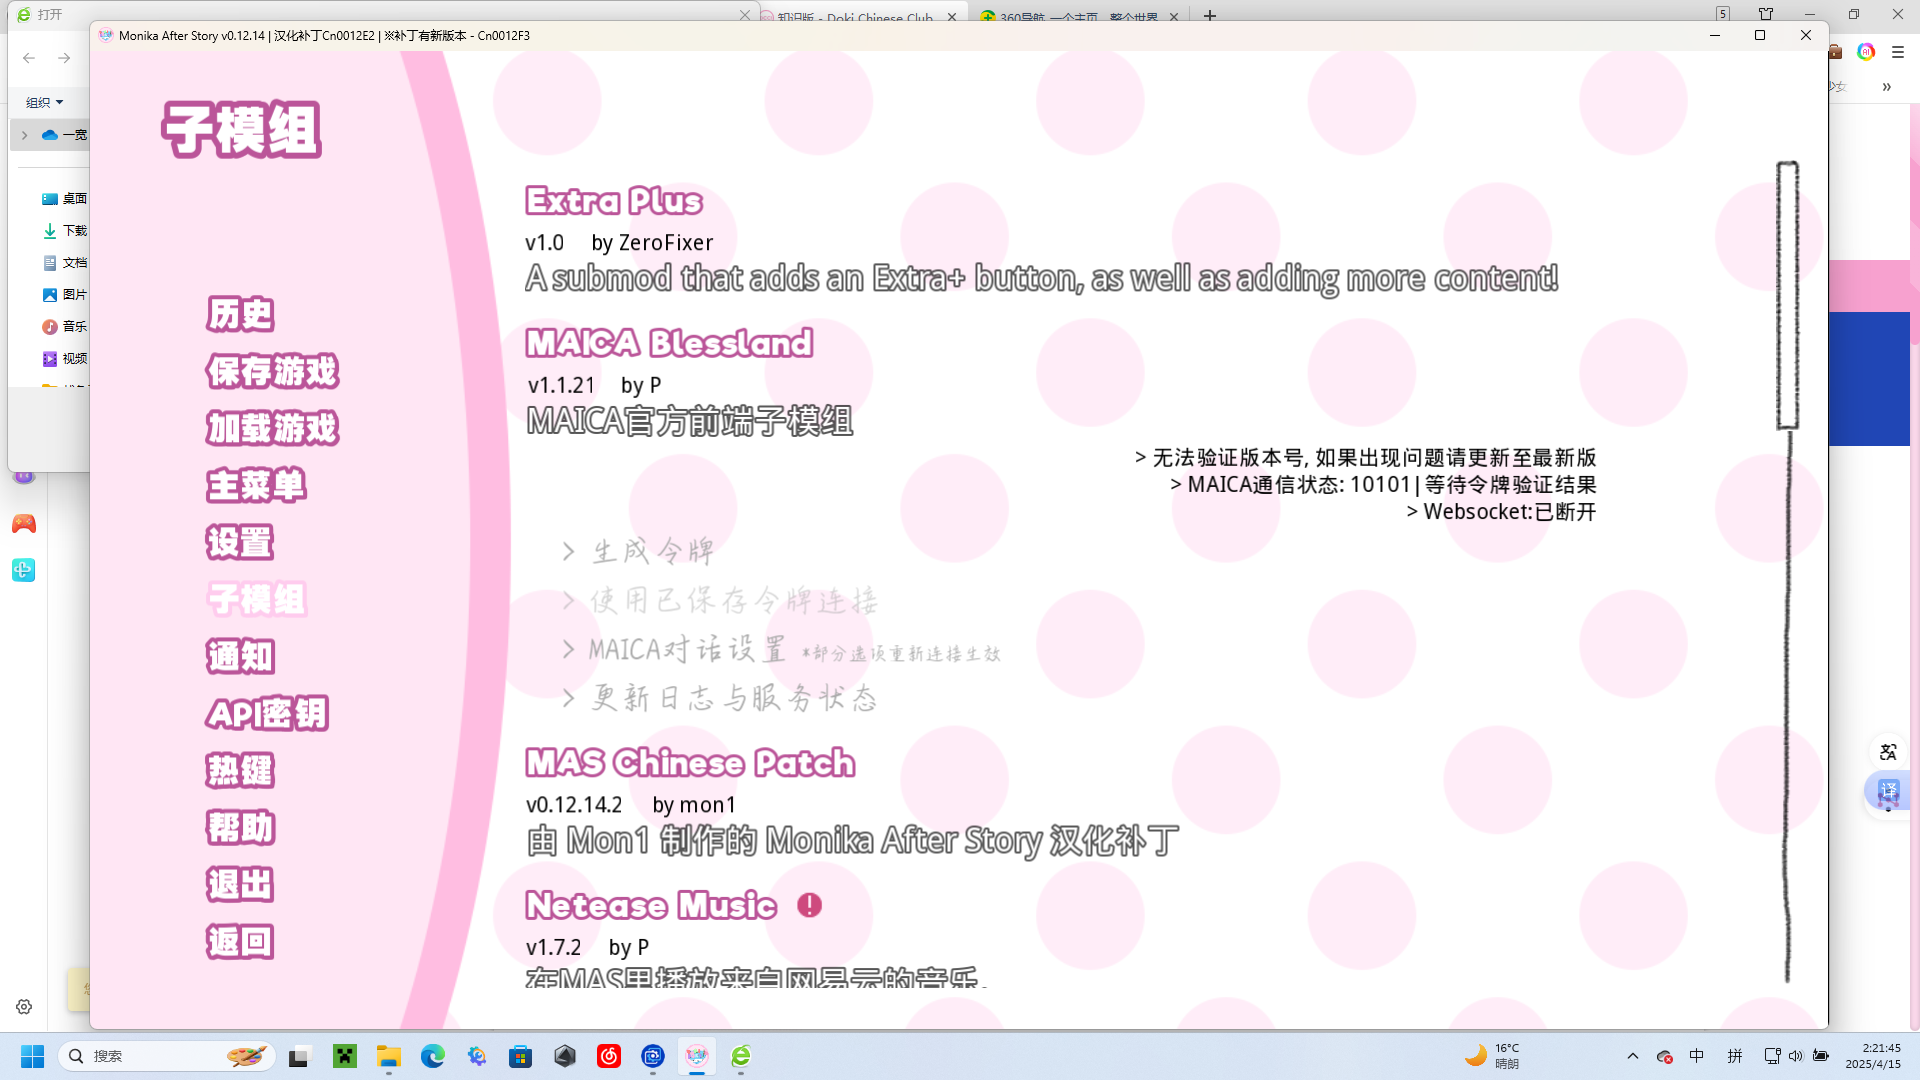Click the browser back arrow button
1920x1080 pixels.
coord(29,58)
